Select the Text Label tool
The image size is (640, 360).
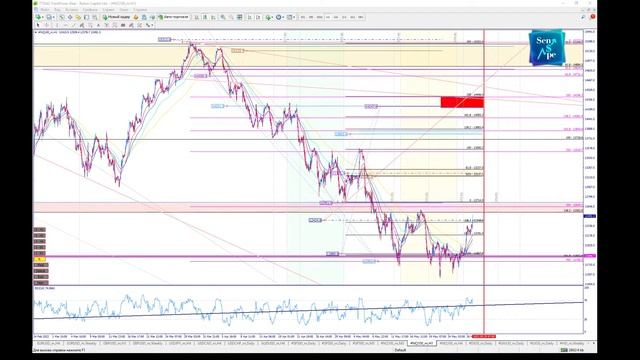[107, 25]
